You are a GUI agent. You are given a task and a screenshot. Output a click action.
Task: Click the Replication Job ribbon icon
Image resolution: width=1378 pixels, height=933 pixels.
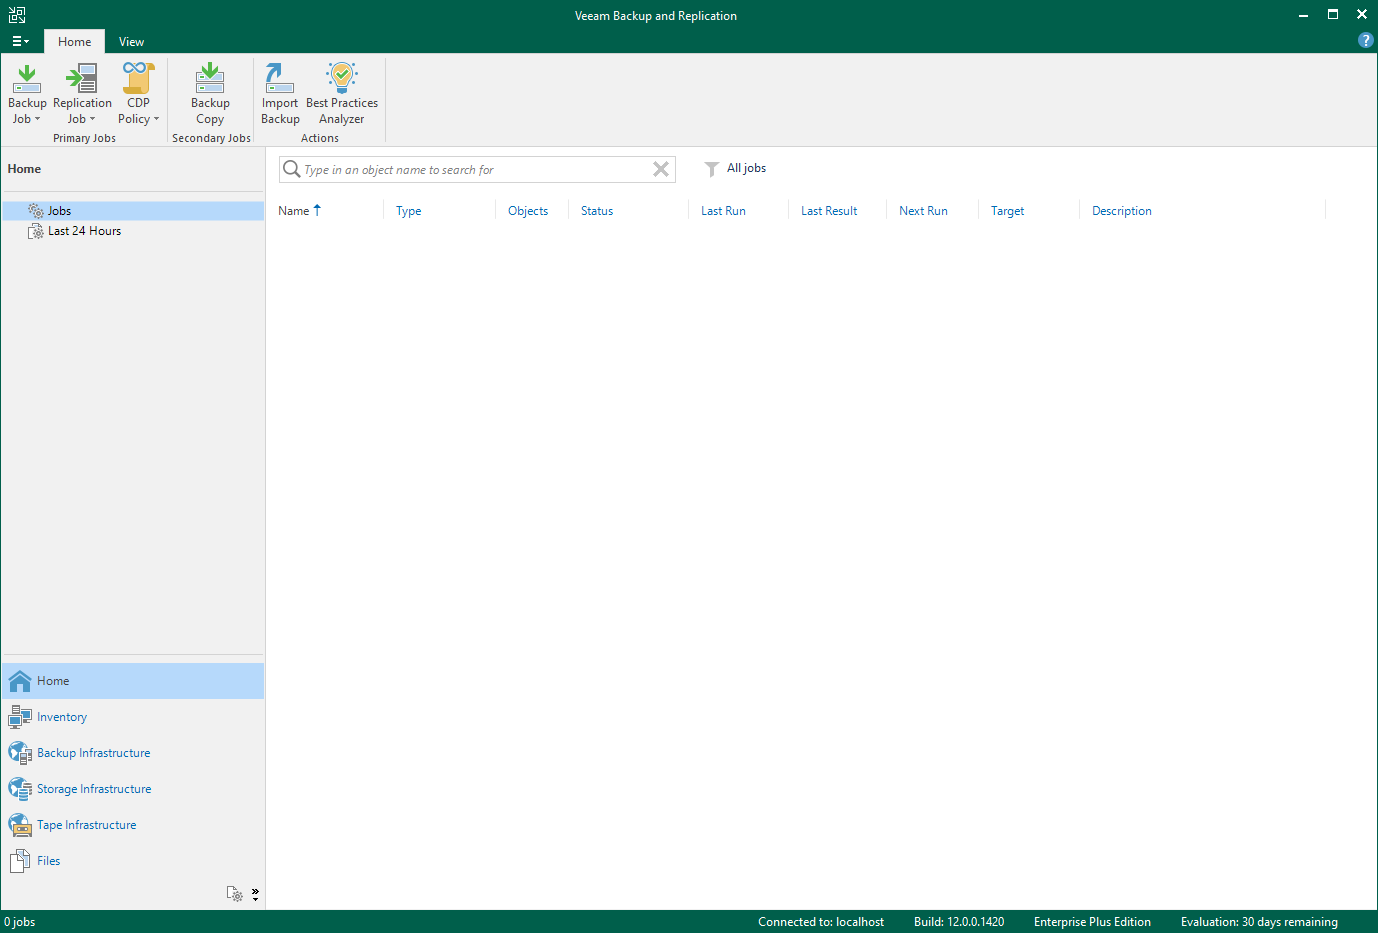(82, 79)
